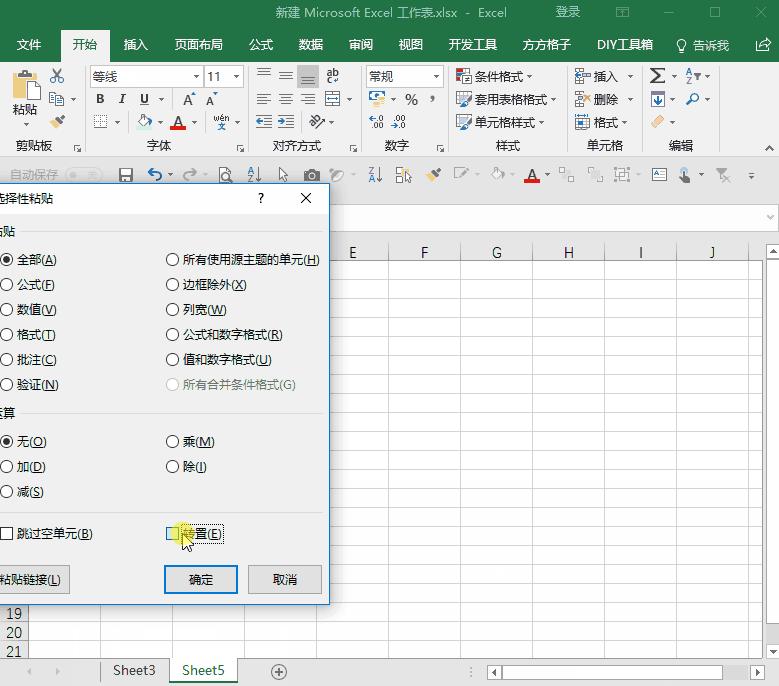Open the number format dropdown 常规
This screenshot has height=686, width=779.
pyautogui.click(x=436, y=76)
